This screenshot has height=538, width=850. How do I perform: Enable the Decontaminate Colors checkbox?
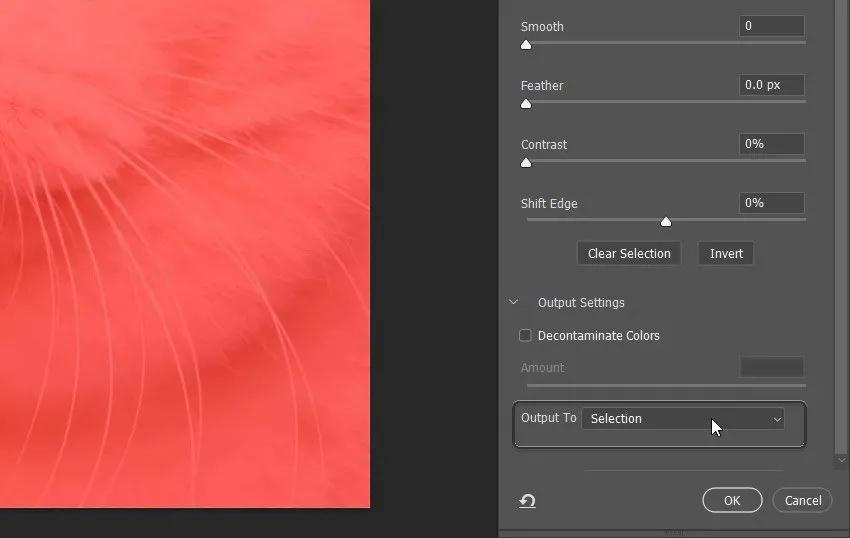point(525,335)
